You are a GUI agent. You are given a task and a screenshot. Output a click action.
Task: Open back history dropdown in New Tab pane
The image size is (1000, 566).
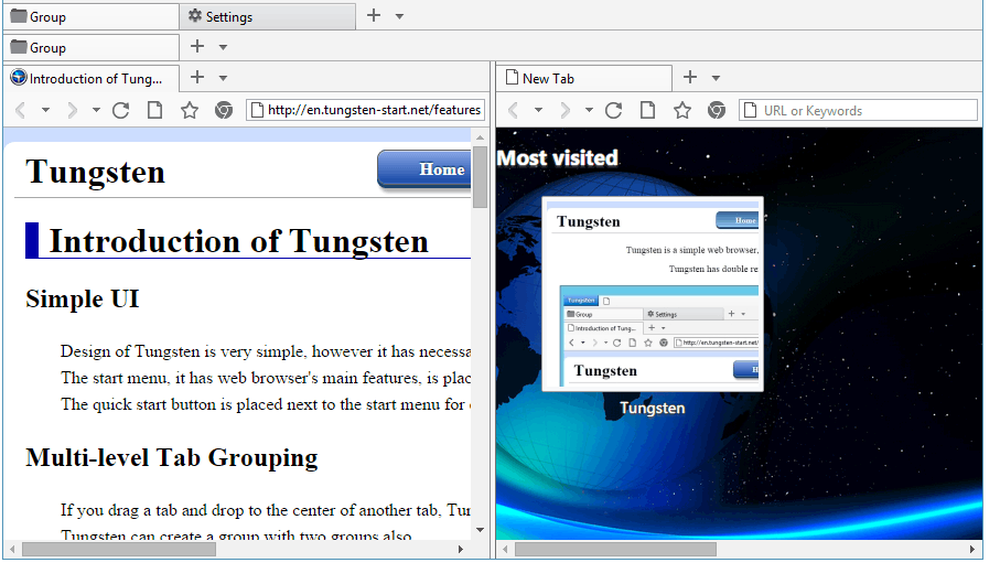[x=538, y=111]
